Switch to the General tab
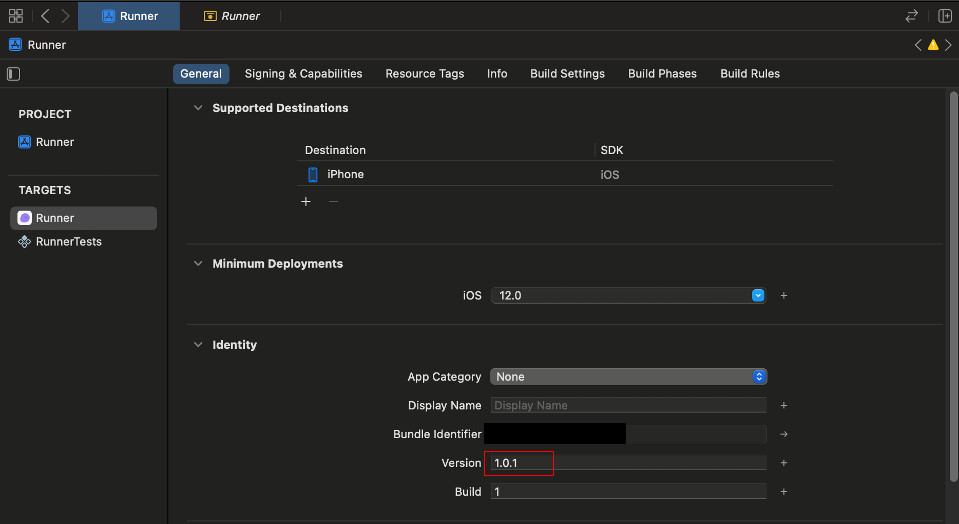Image resolution: width=959 pixels, height=524 pixels. [x=201, y=73]
